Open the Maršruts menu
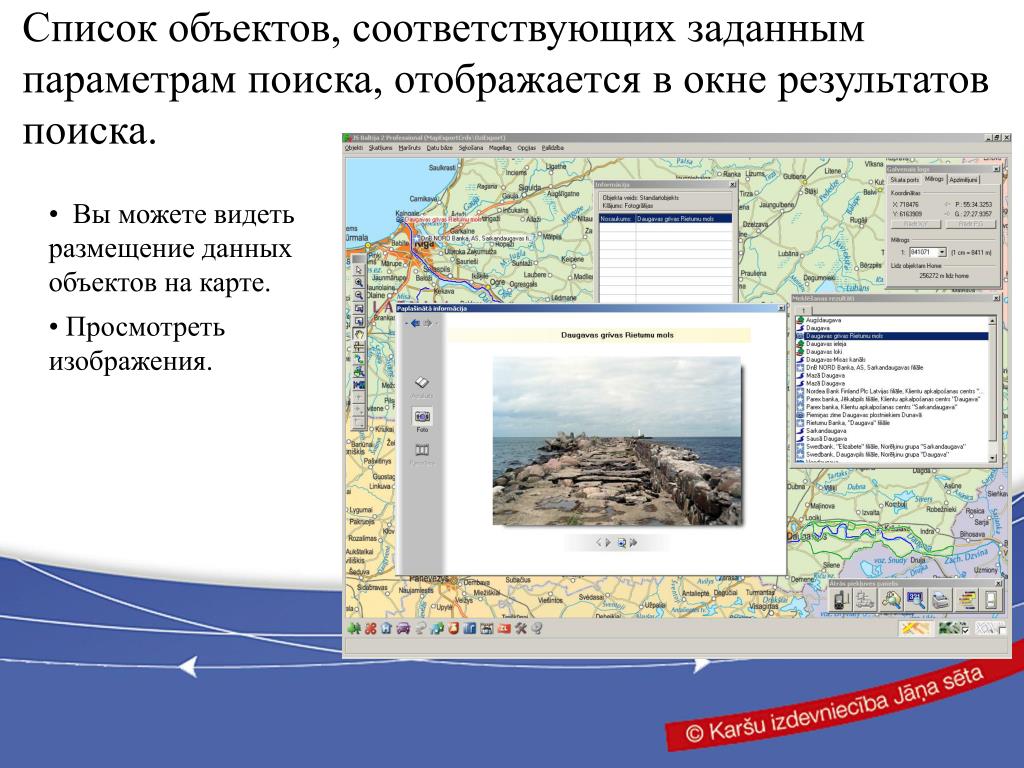 point(409,148)
